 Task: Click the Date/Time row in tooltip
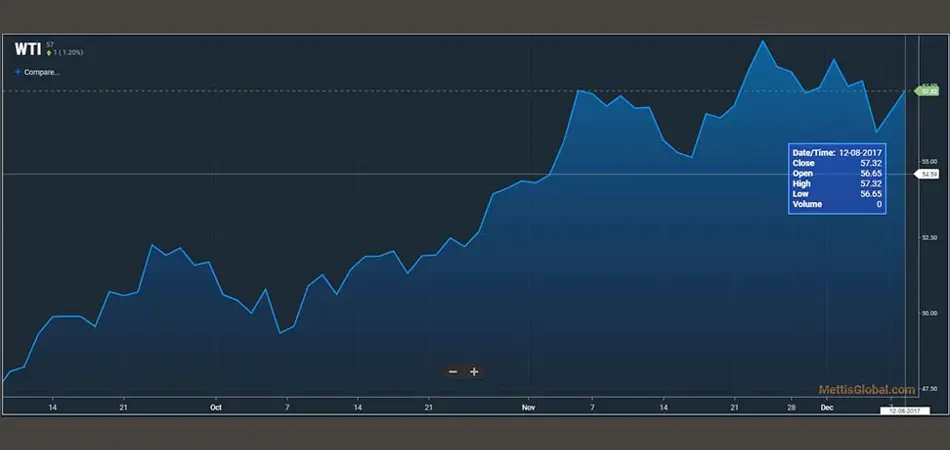coord(837,151)
